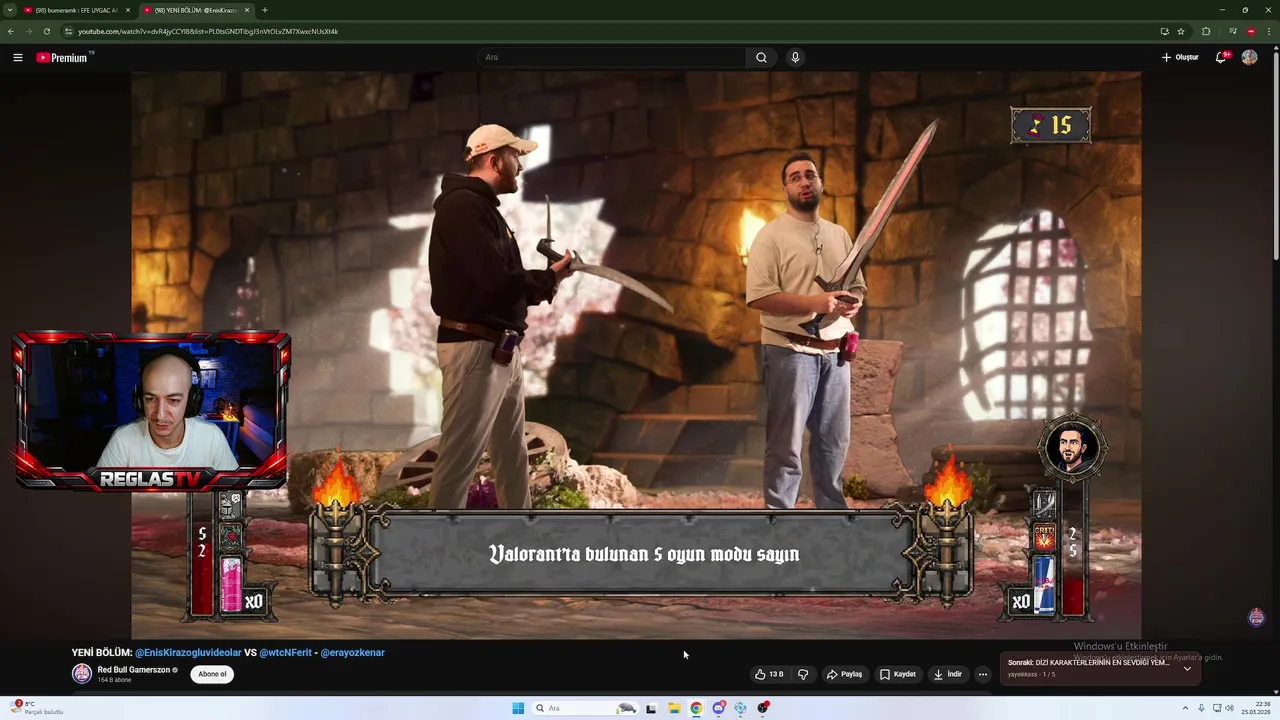Bookmark this page with the star
The image size is (1280, 720).
1181,31
